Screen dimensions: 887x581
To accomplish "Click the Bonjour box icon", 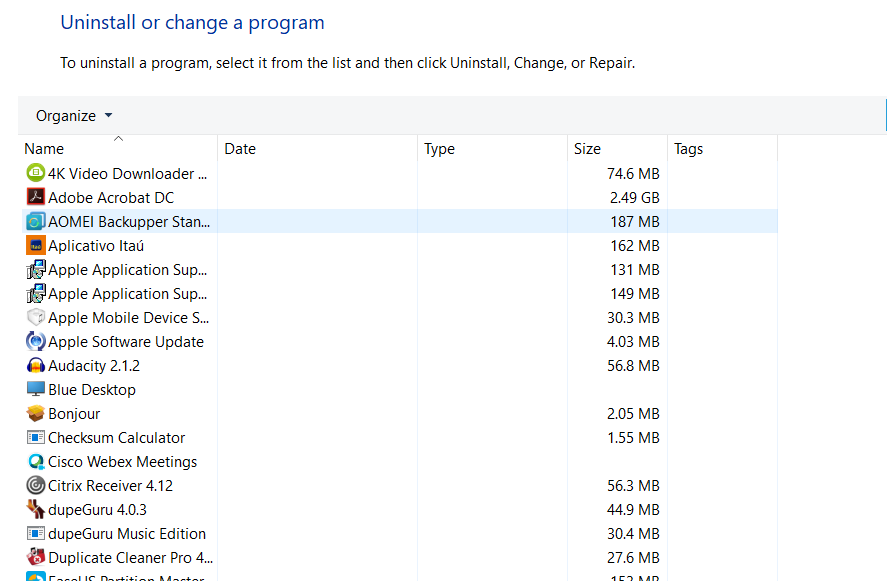I will (36, 413).
